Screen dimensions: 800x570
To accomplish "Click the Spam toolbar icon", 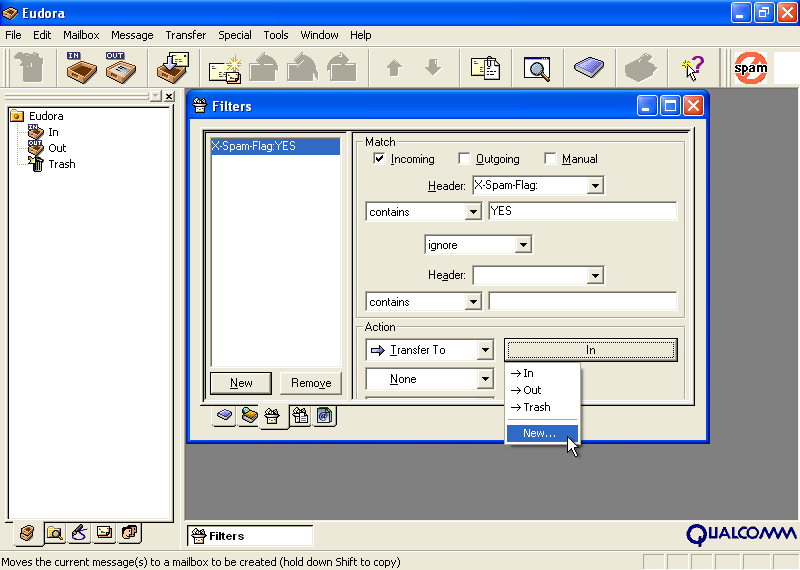I will [751, 68].
